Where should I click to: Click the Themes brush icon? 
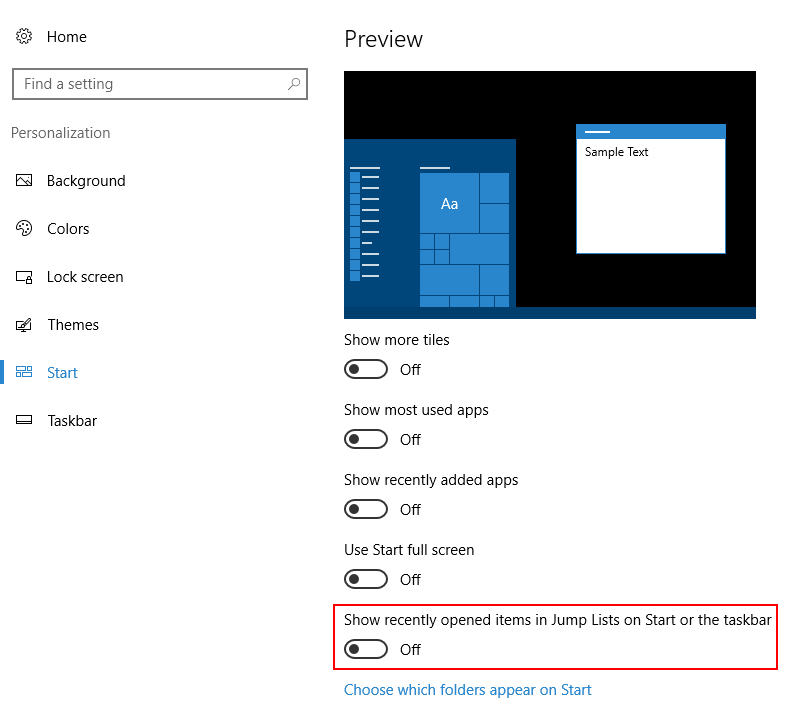(x=24, y=325)
